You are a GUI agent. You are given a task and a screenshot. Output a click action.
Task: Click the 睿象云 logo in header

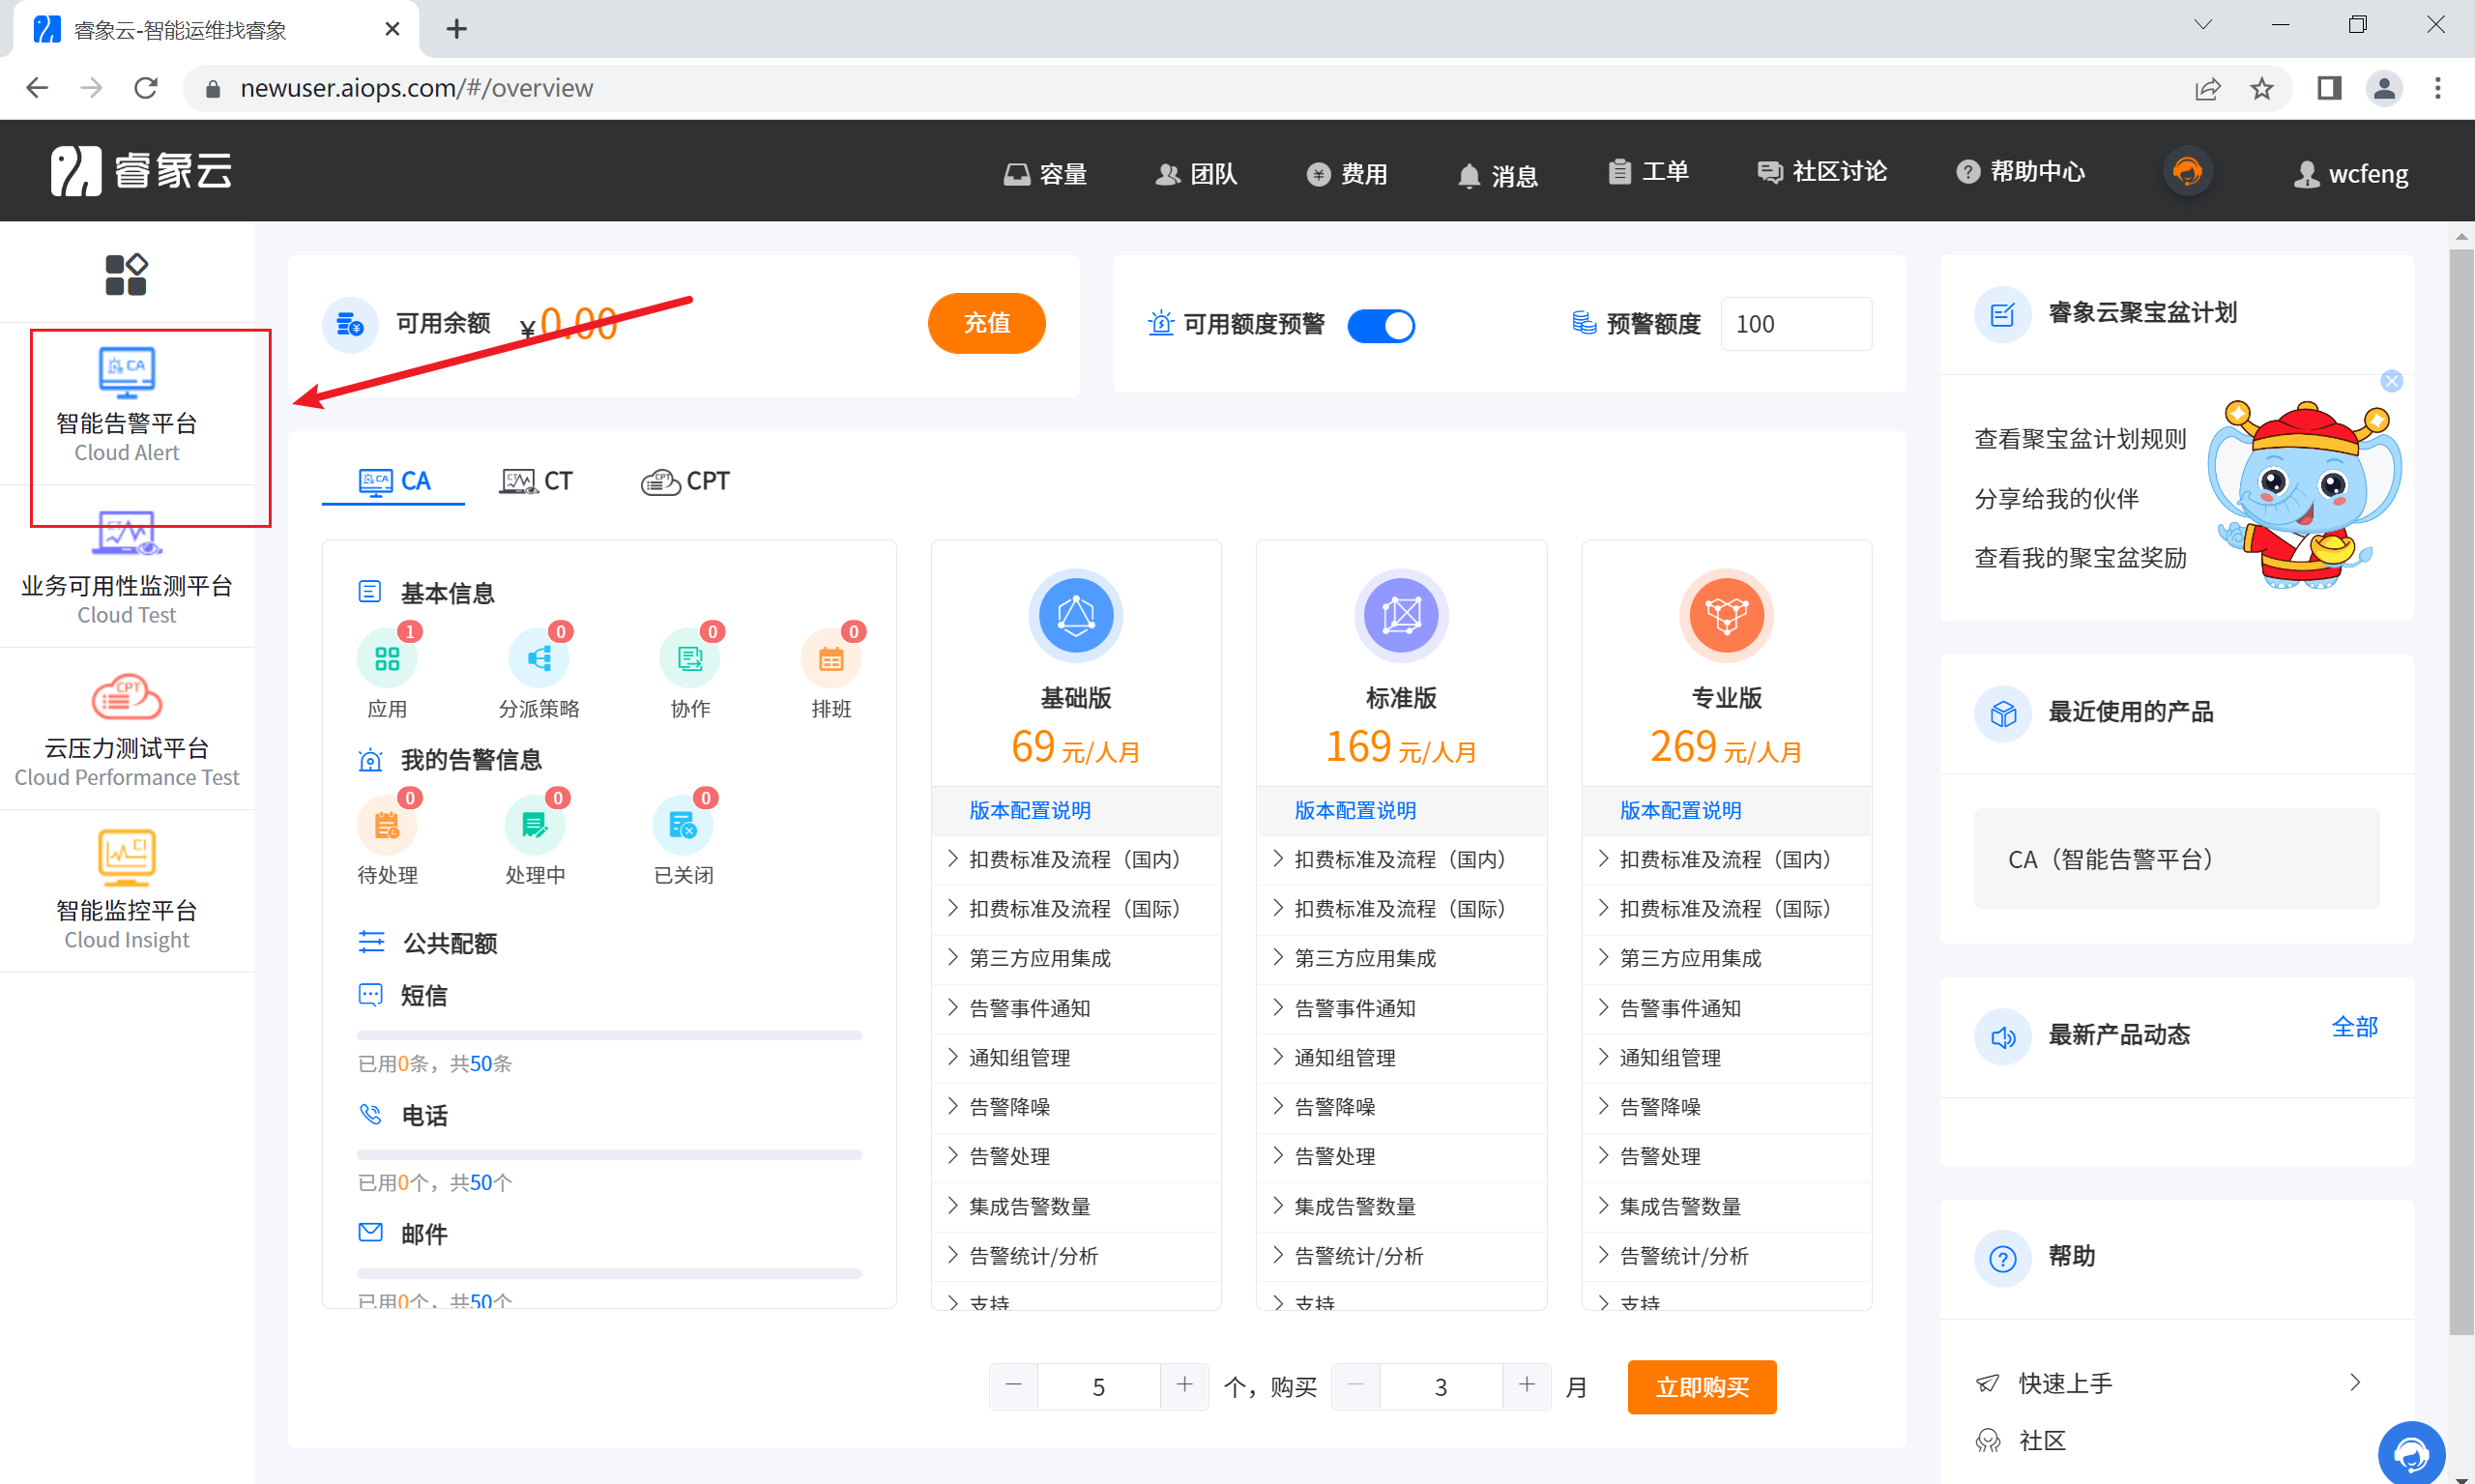(x=141, y=170)
